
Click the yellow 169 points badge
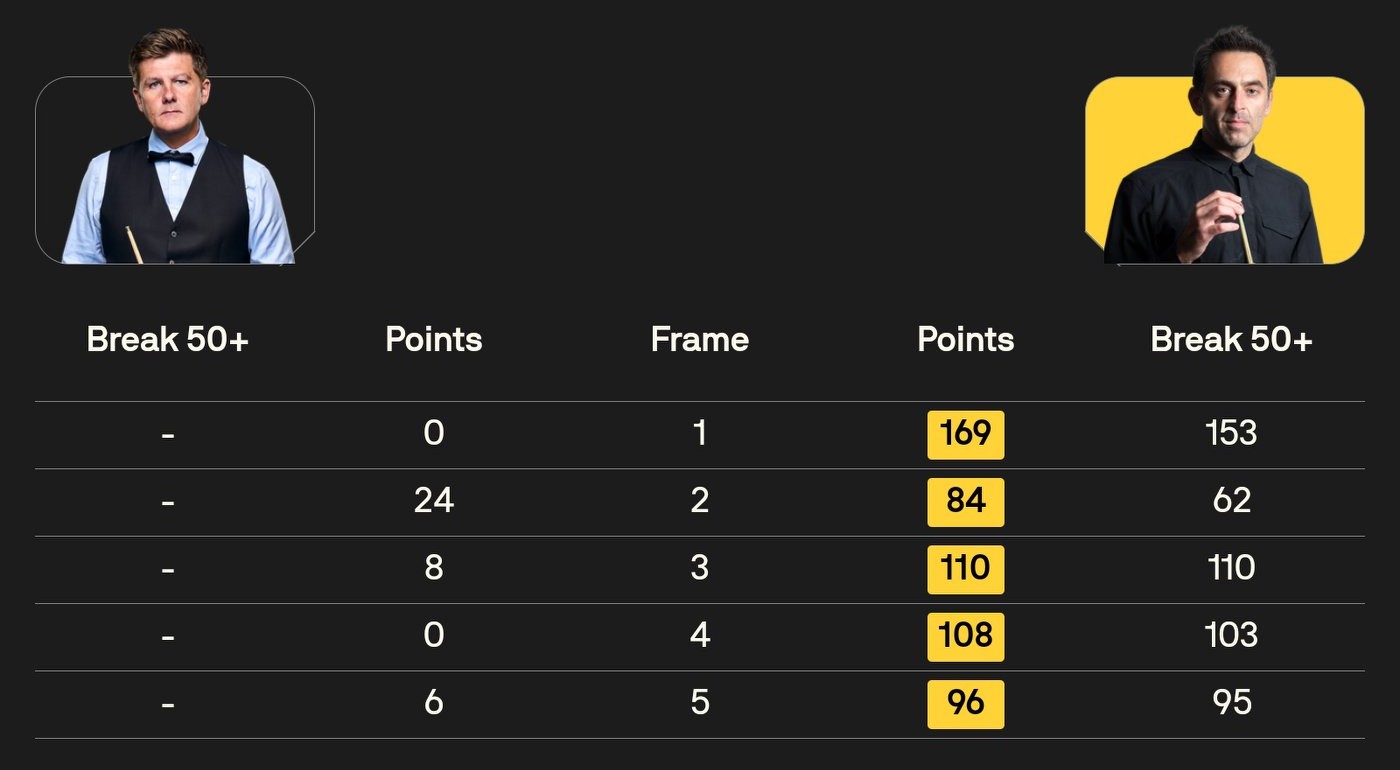click(x=965, y=434)
